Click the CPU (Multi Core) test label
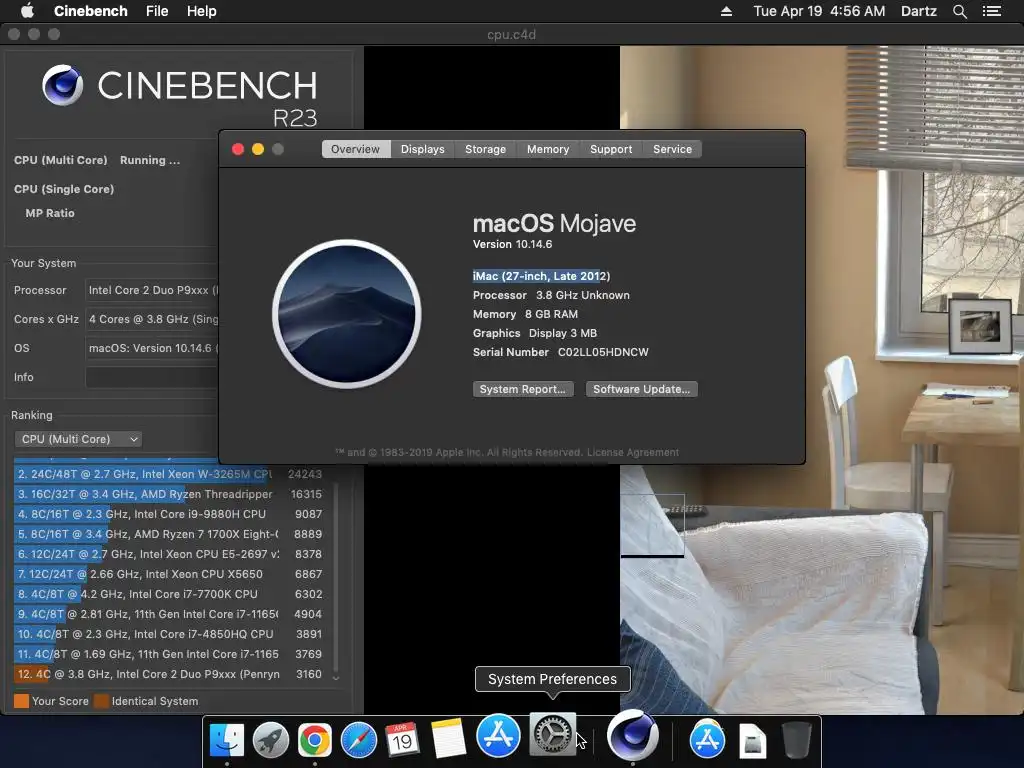1024x768 pixels. (x=61, y=160)
